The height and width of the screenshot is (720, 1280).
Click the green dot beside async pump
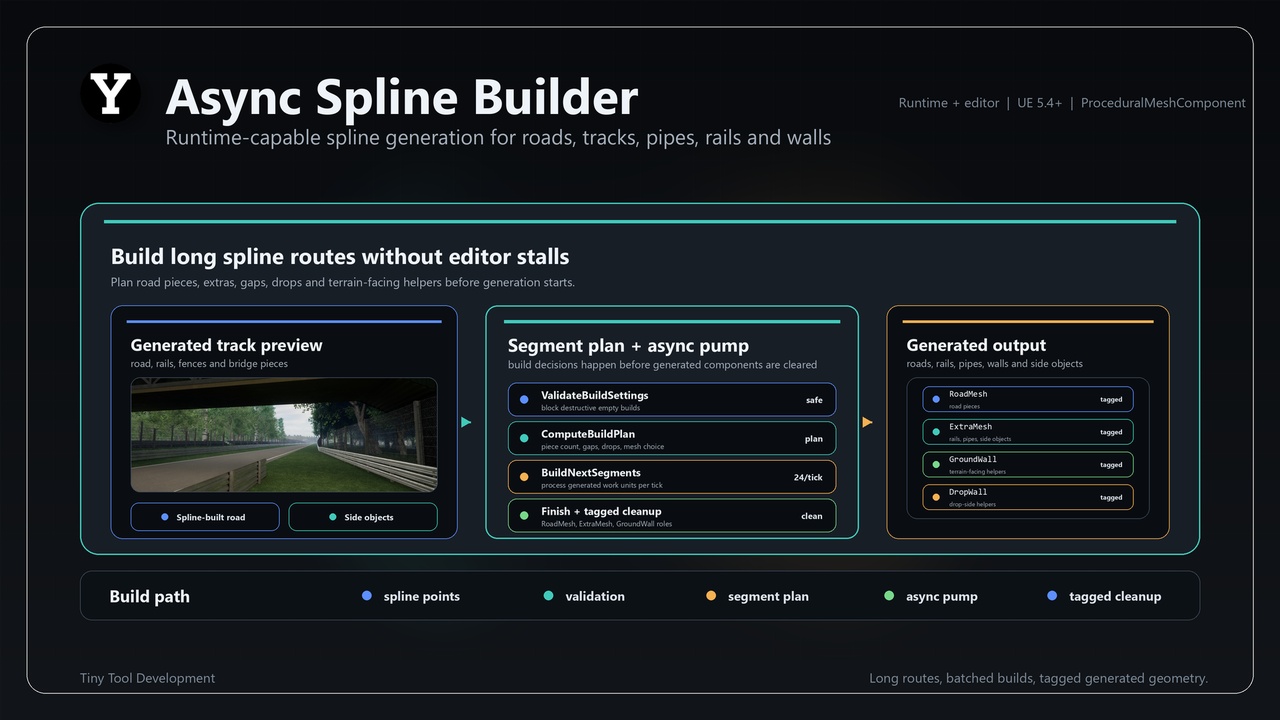(x=889, y=596)
